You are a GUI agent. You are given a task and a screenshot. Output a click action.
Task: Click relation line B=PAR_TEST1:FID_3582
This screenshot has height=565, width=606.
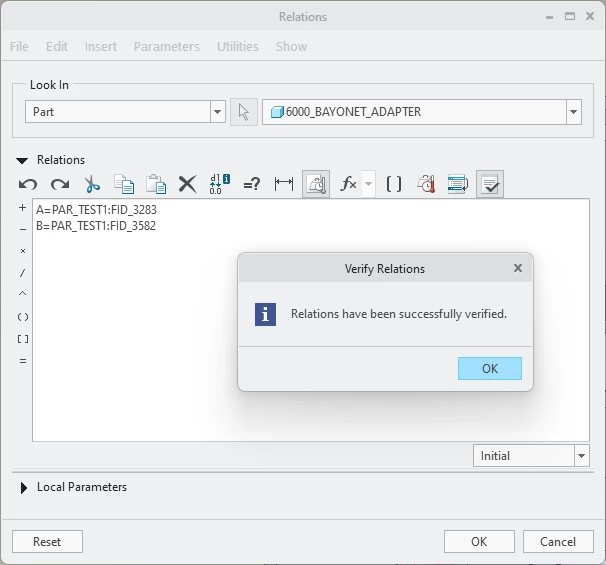click(x=96, y=226)
